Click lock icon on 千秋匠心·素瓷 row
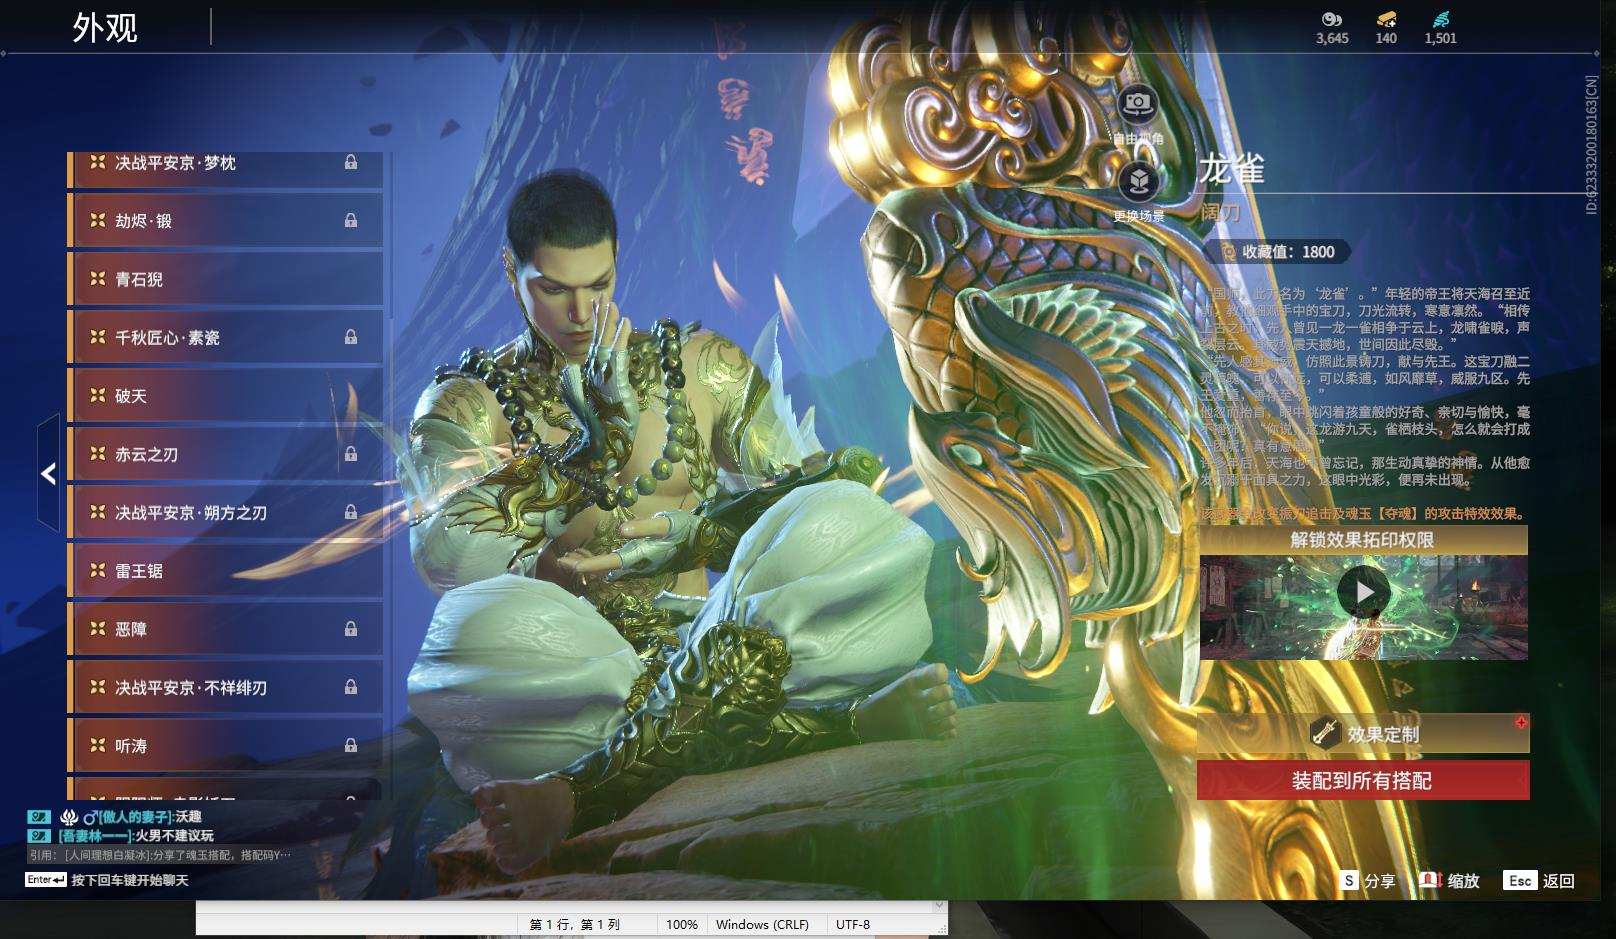The width and height of the screenshot is (1616, 939). coord(351,337)
